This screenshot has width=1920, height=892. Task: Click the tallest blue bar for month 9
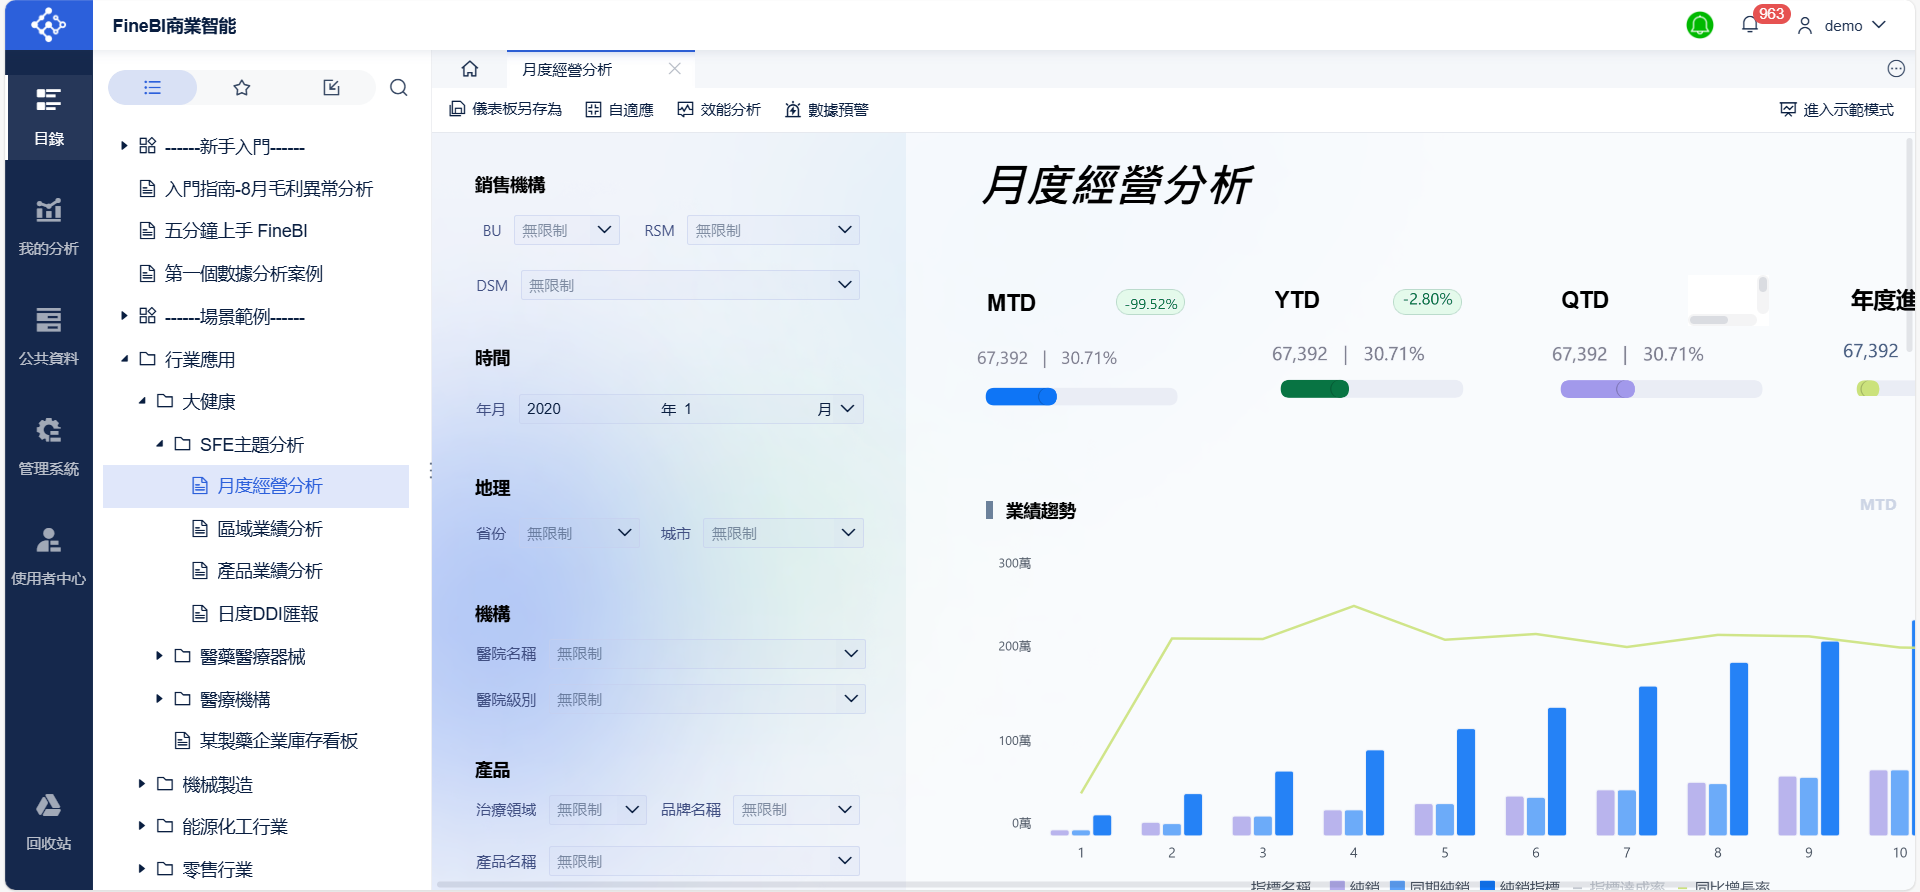pos(1830,738)
